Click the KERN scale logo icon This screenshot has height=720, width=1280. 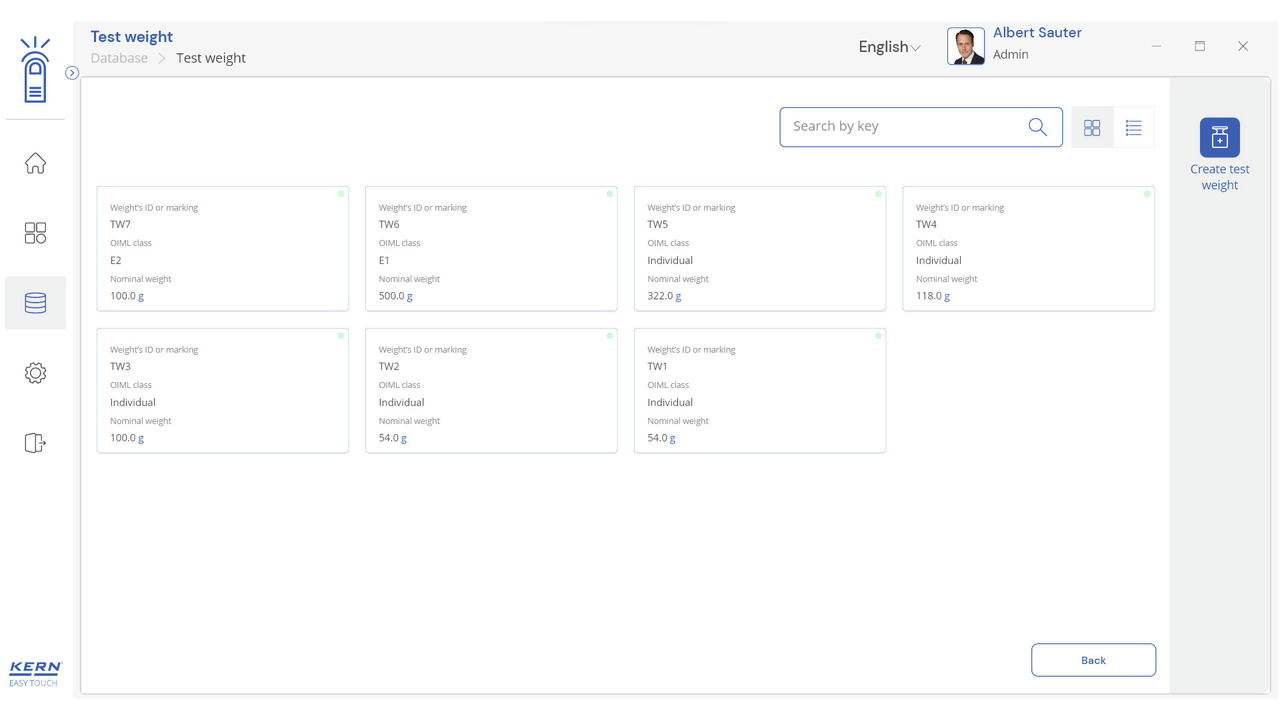pos(35,70)
